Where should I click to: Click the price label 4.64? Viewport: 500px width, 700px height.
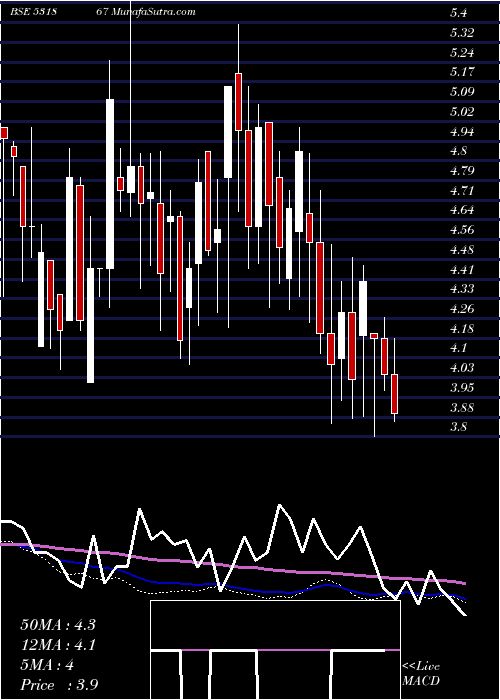click(462, 210)
